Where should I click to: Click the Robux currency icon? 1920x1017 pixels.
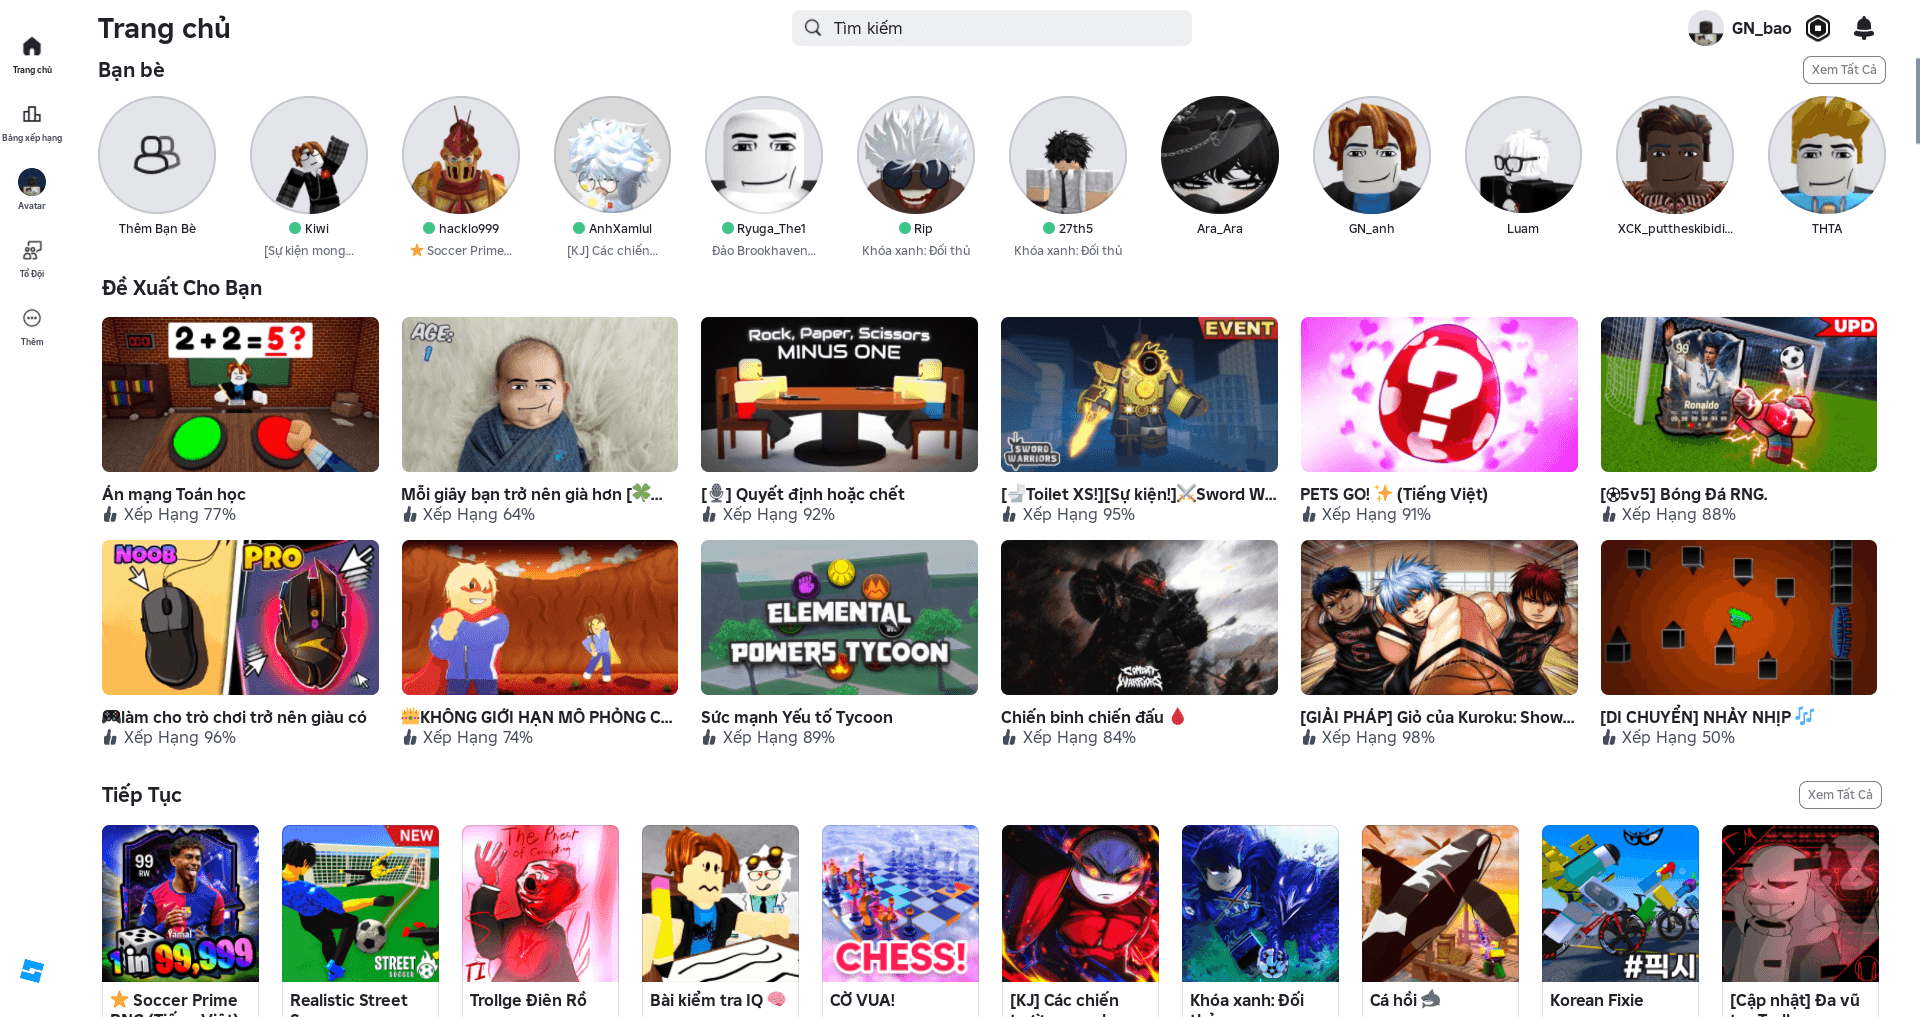[1818, 28]
